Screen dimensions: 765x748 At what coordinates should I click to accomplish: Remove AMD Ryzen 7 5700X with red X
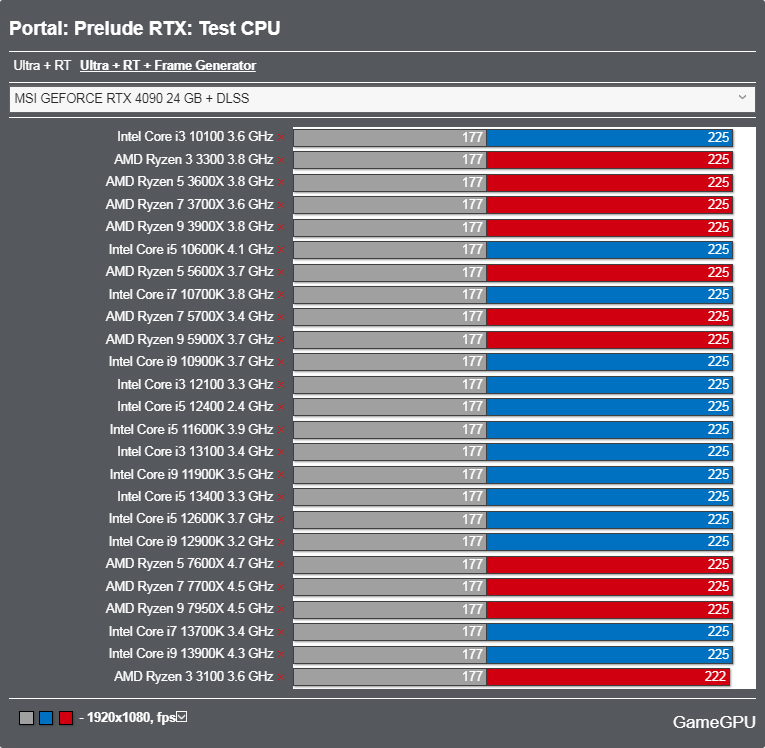281,317
